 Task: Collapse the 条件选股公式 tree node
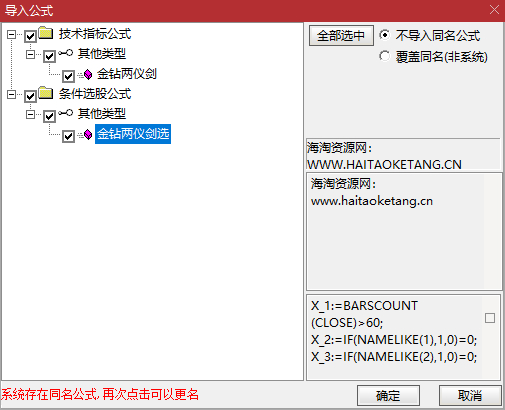[11, 94]
